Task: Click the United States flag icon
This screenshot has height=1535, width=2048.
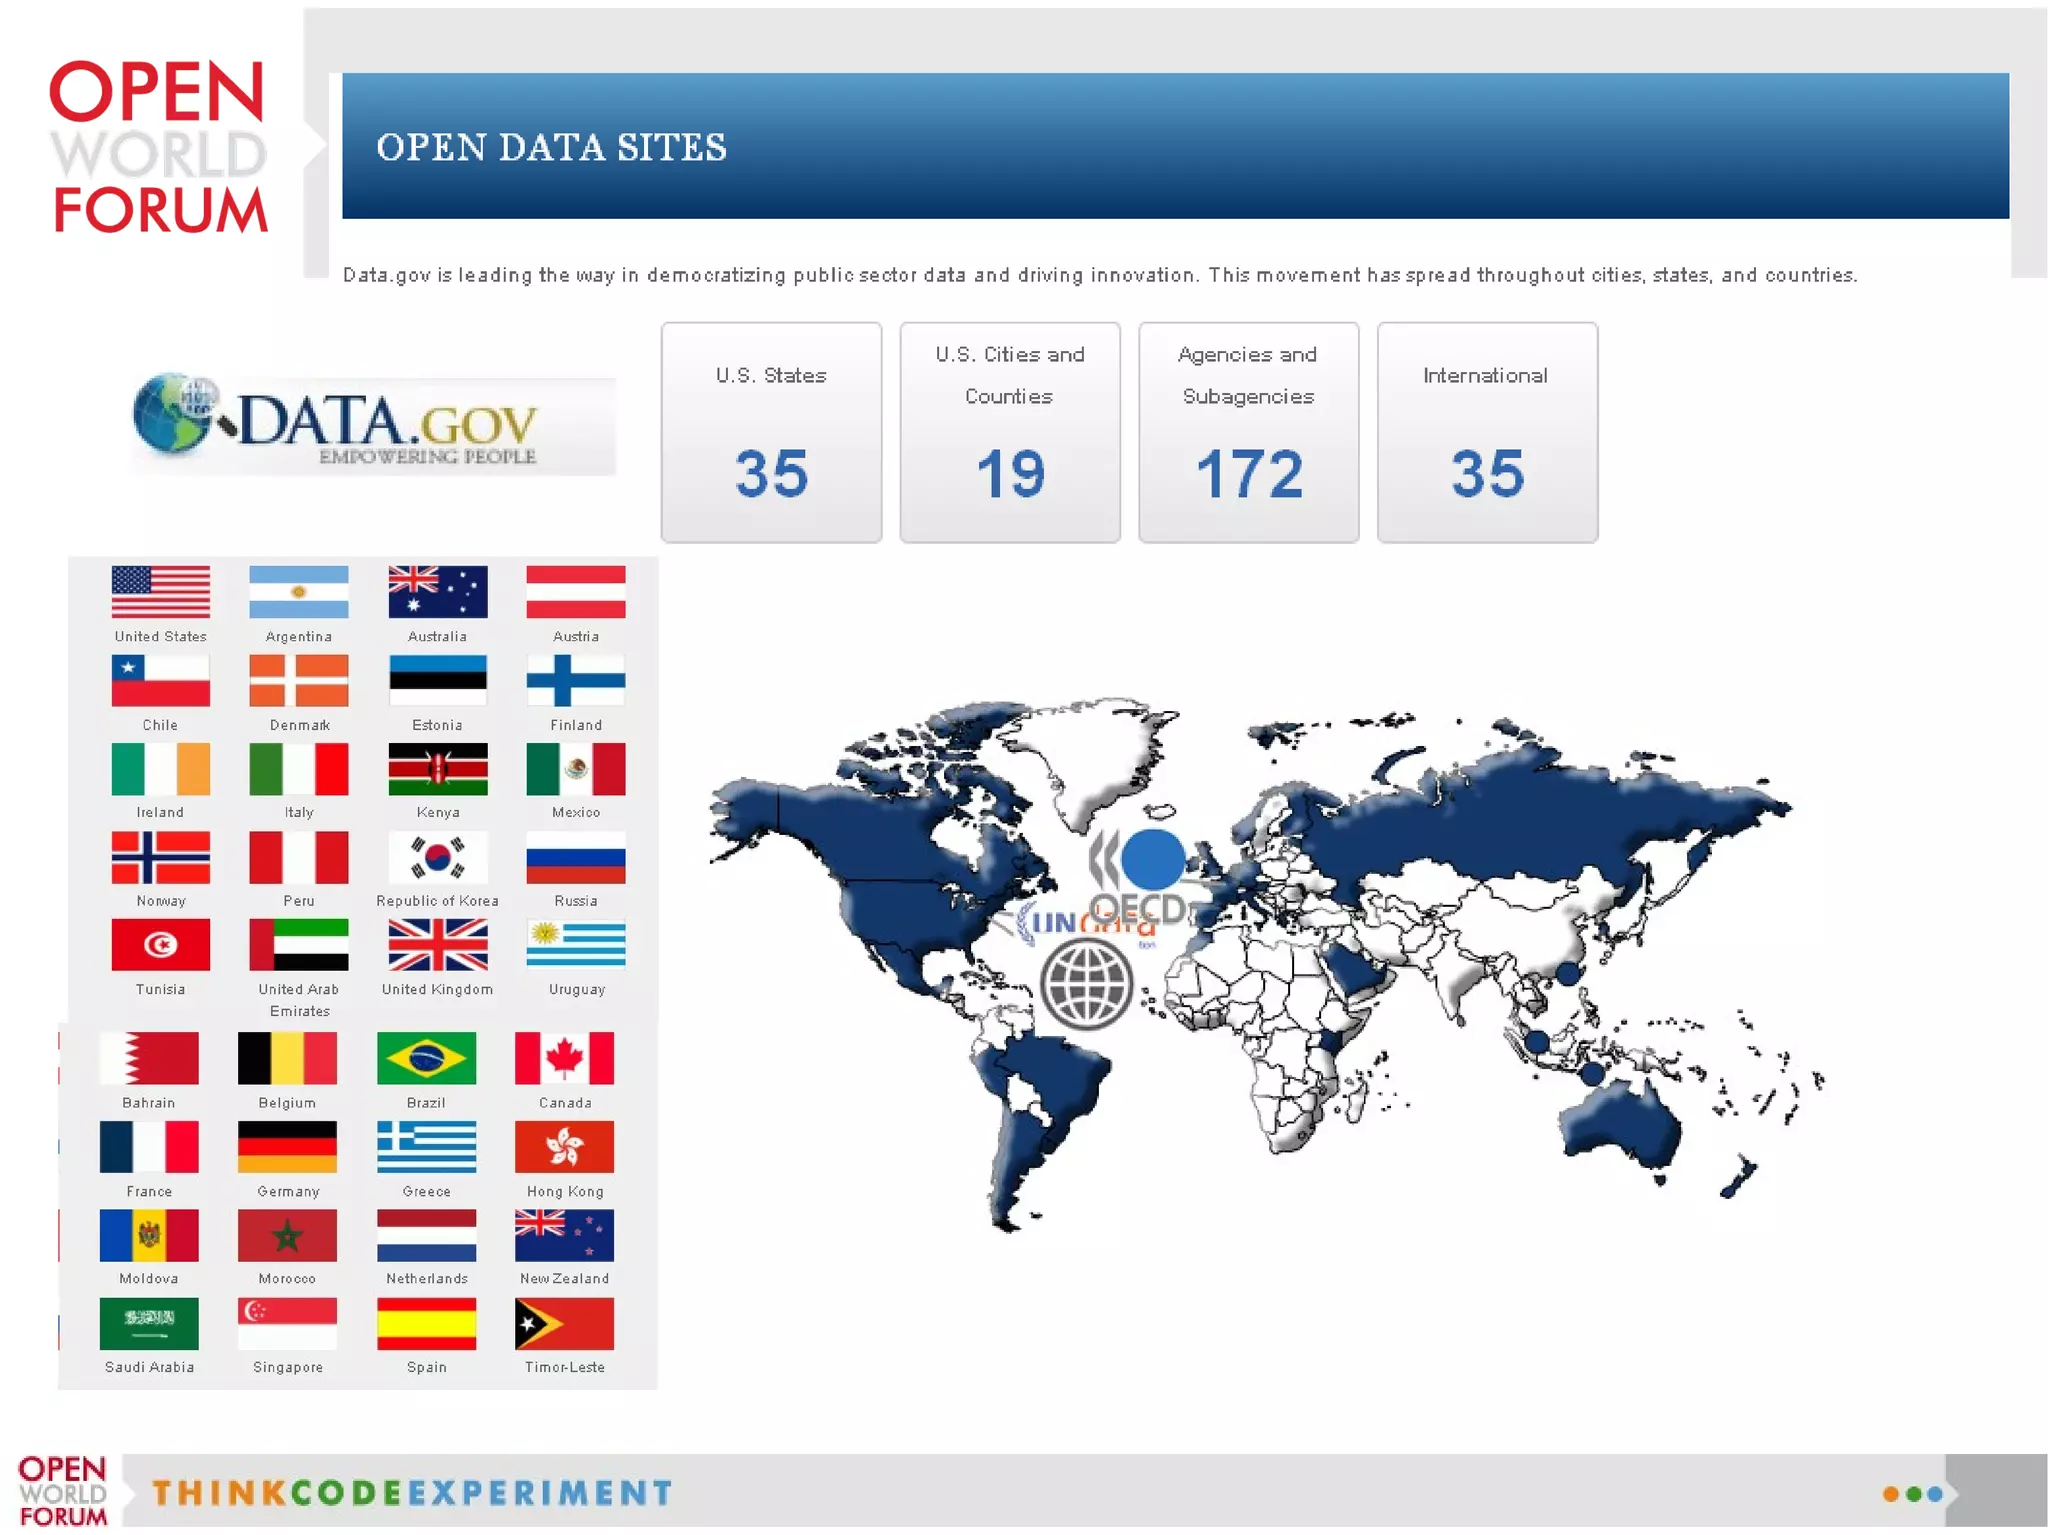Action: coord(160,592)
